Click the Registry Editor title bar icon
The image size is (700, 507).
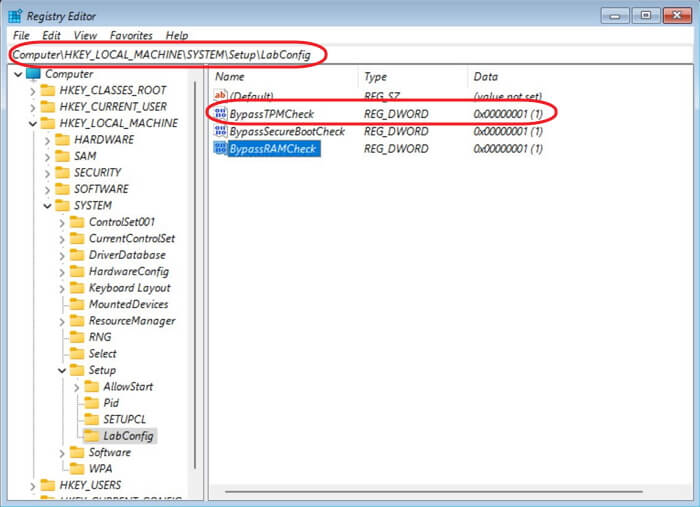point(15,16)
